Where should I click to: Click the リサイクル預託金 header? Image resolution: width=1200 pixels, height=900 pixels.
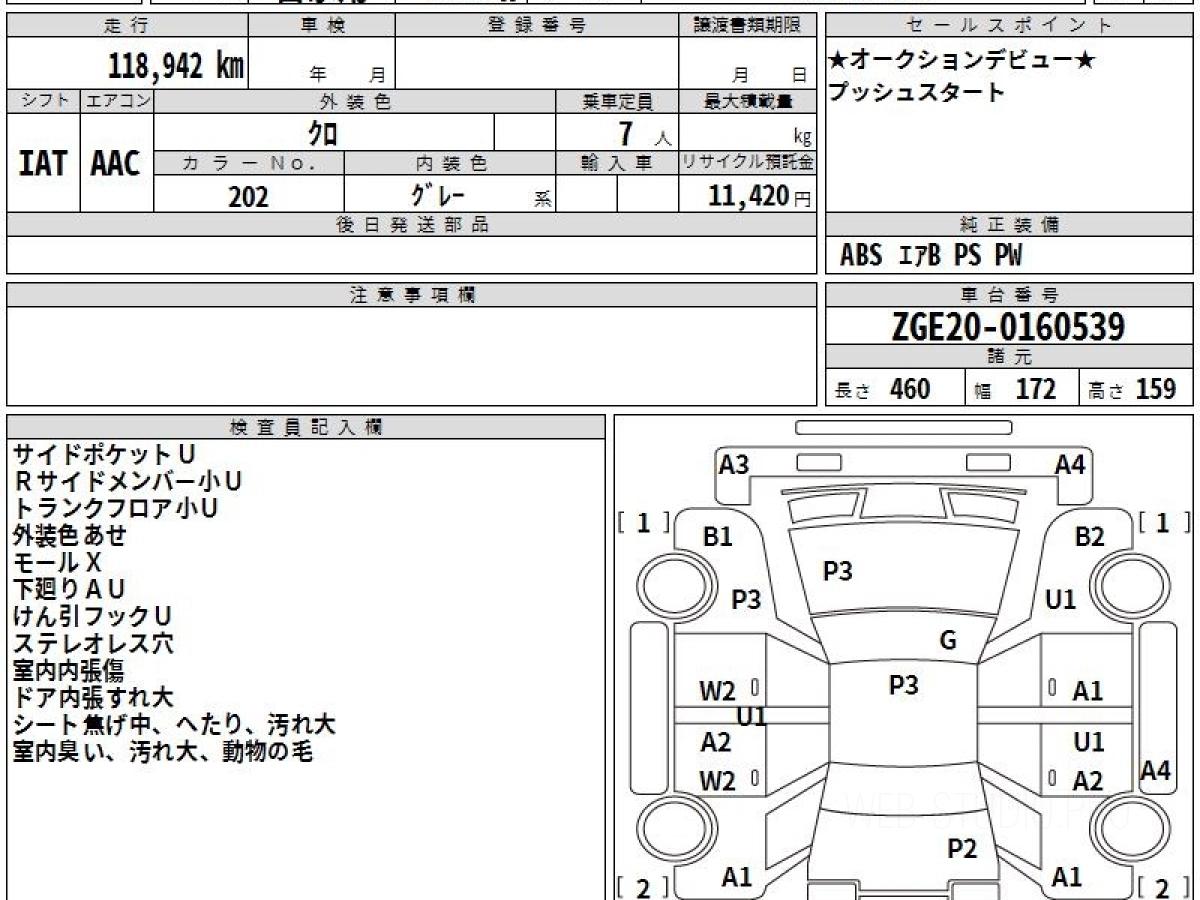pos(747,163)
